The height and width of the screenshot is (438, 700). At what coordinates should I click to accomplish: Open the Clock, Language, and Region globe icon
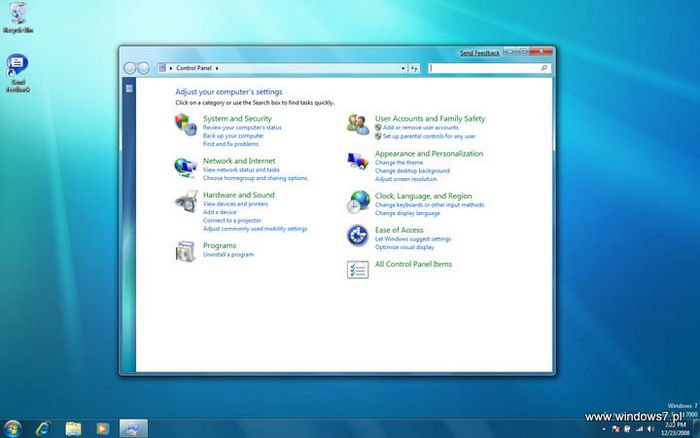pyautogui.click(x=358, y=202)
